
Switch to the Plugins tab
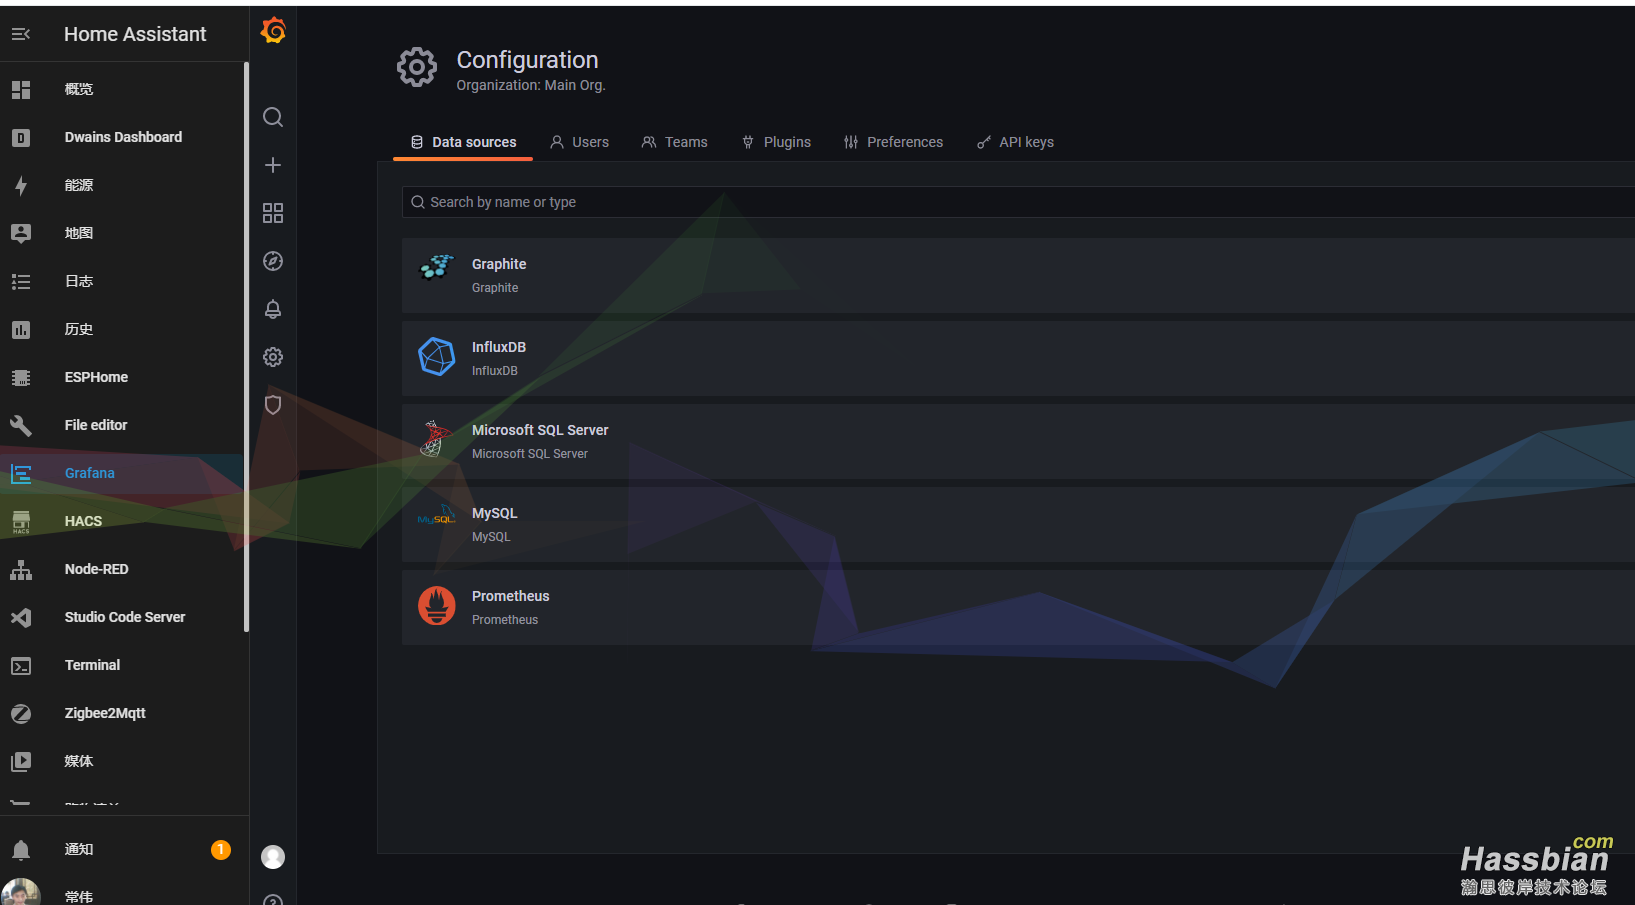coord(776,142)
